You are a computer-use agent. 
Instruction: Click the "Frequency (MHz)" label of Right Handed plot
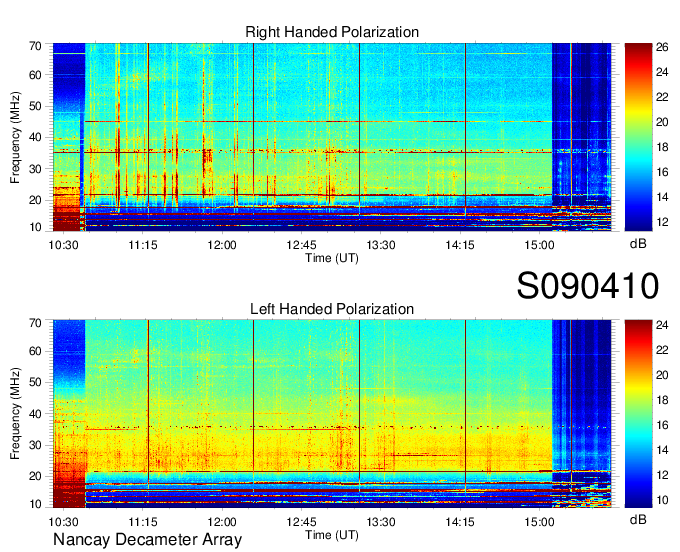(16, 137)
